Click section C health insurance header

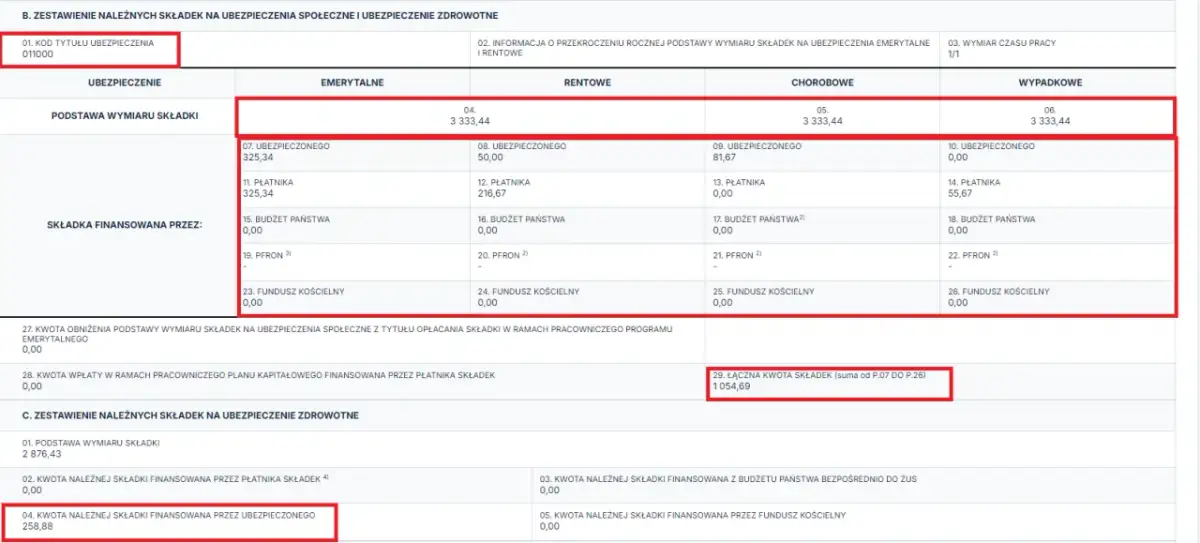pyautogui.click(x=191, y=414)
